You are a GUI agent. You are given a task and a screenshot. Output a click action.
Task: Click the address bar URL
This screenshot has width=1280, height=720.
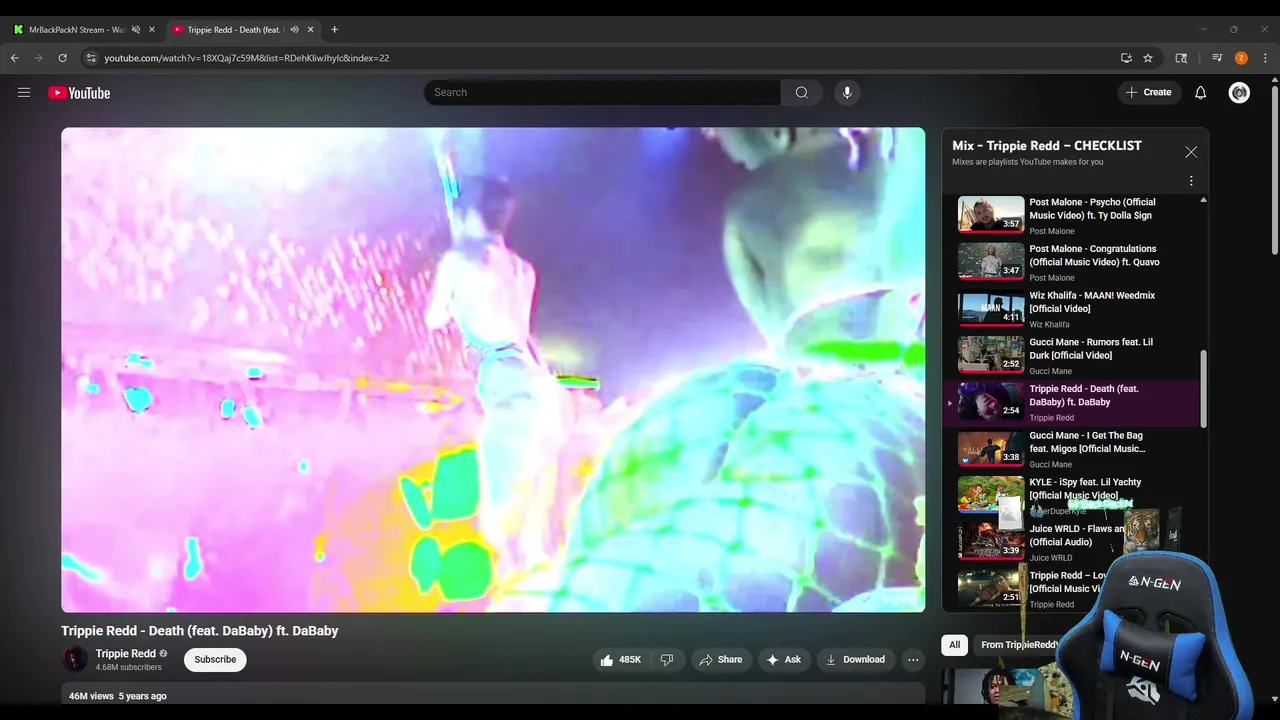click(247, 58)
